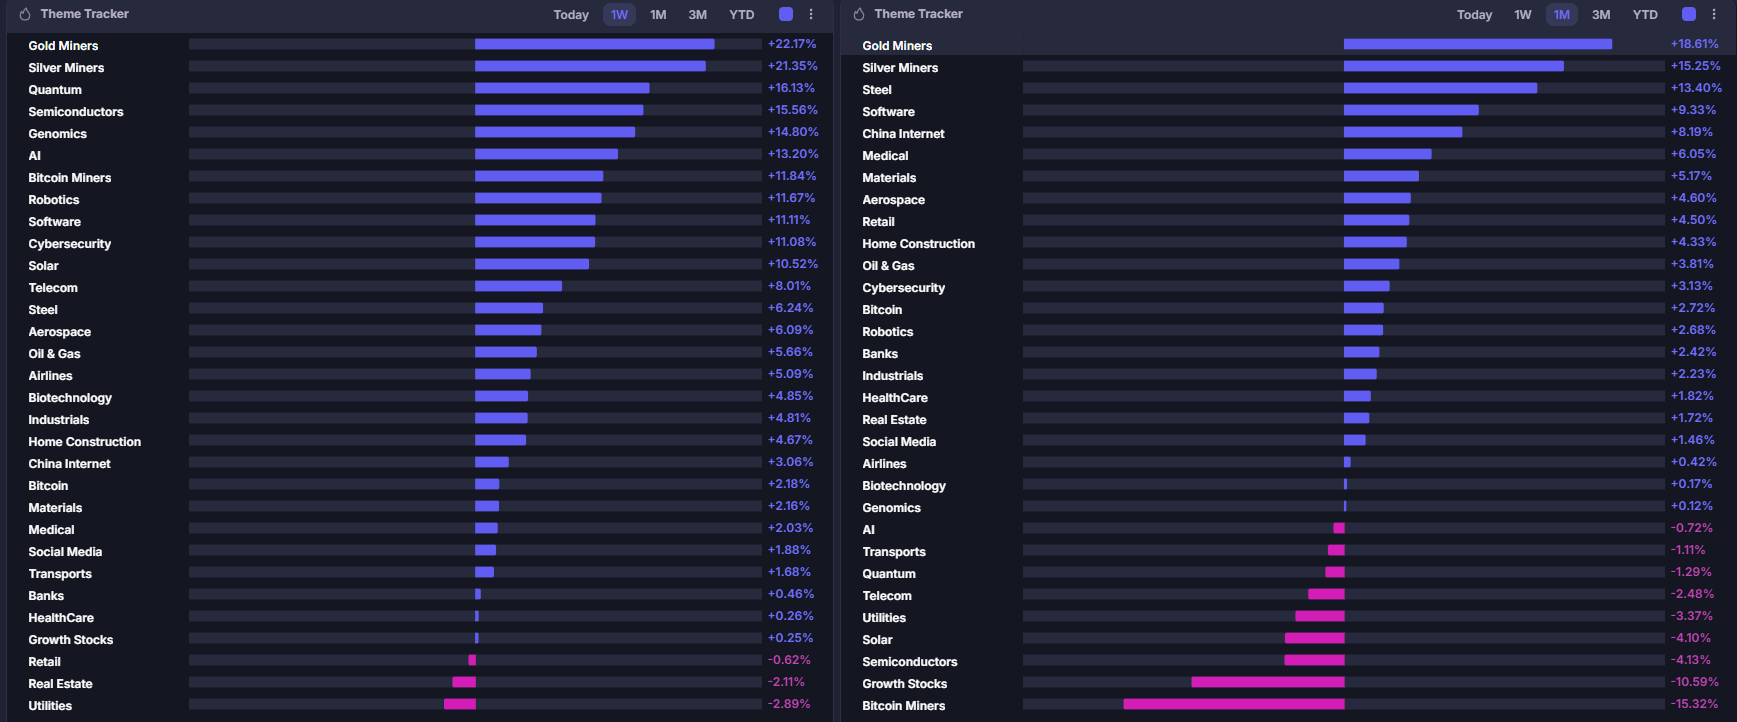Image resolution: width=1737 pixels, height=722 pixels.
Task: Click the +1.46% value for Social Media
Action: point(1692,440)
